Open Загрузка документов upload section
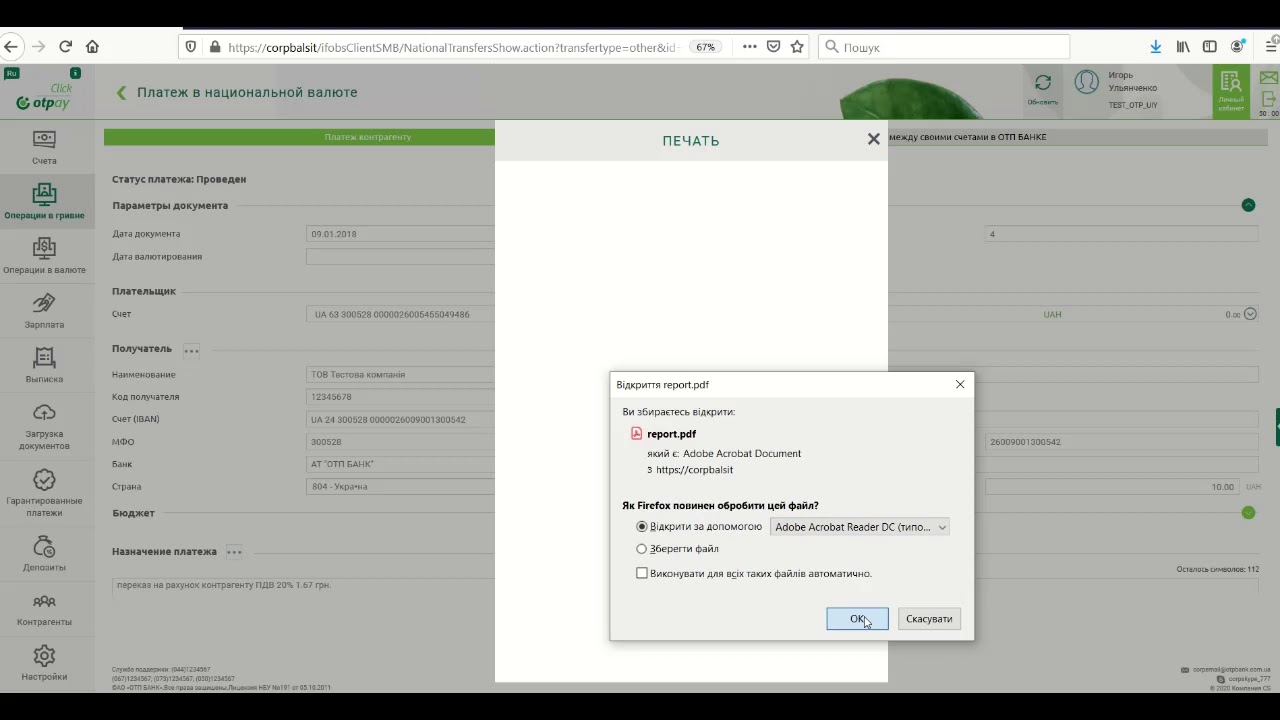Image resolution: width=1280 pixels, height=720 pixels. [x=44, y=426]
